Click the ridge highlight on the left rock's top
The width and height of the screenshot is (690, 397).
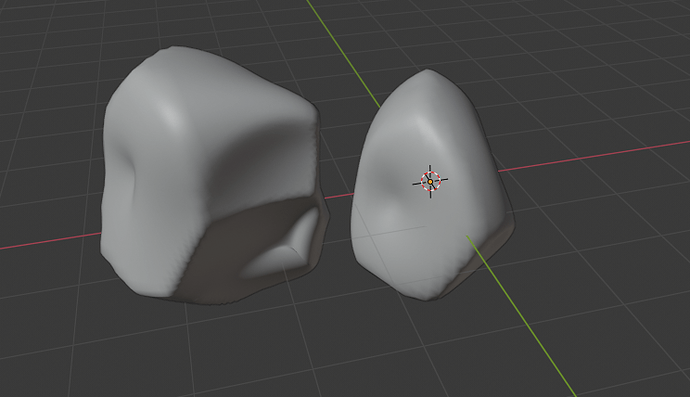coord(172,114)
